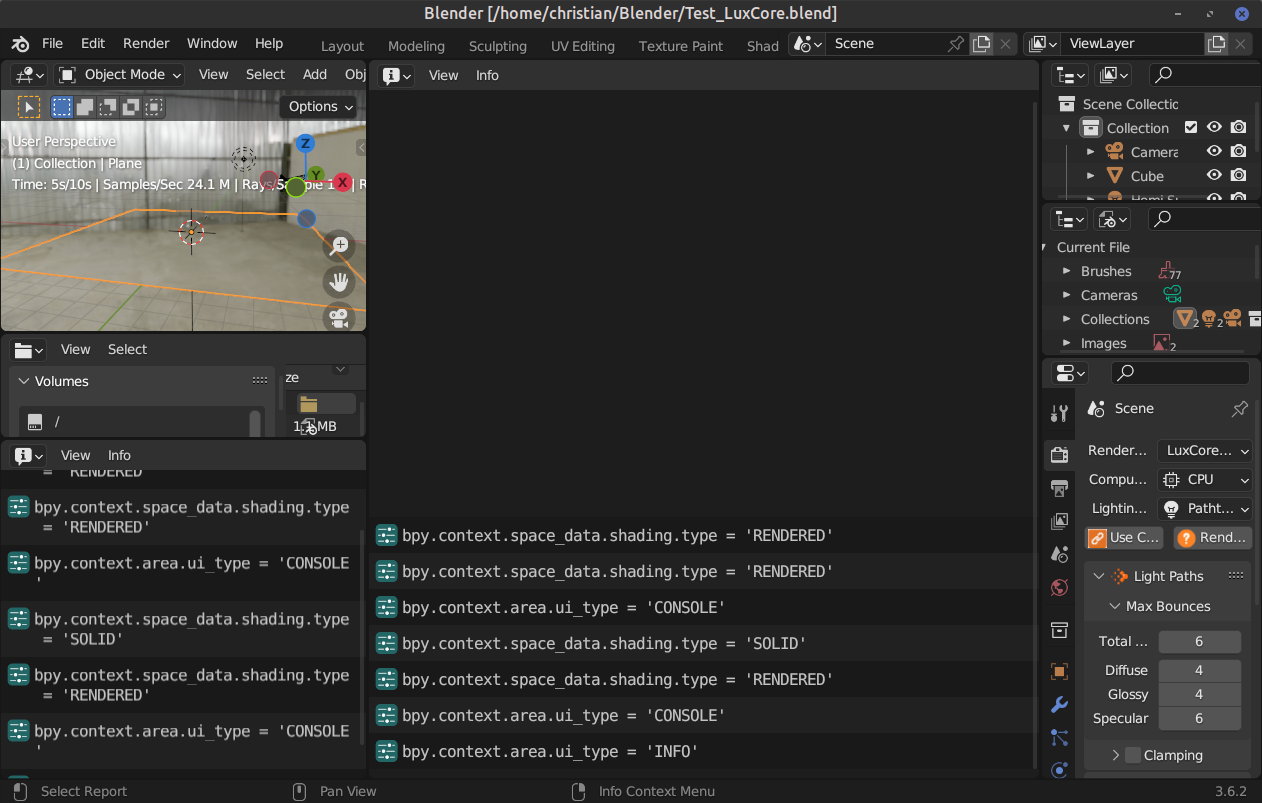Image resolution: width=1262 pixels, height=803 pixels.
Task: Open the World properties globe tab
Action: point(1059,587)
